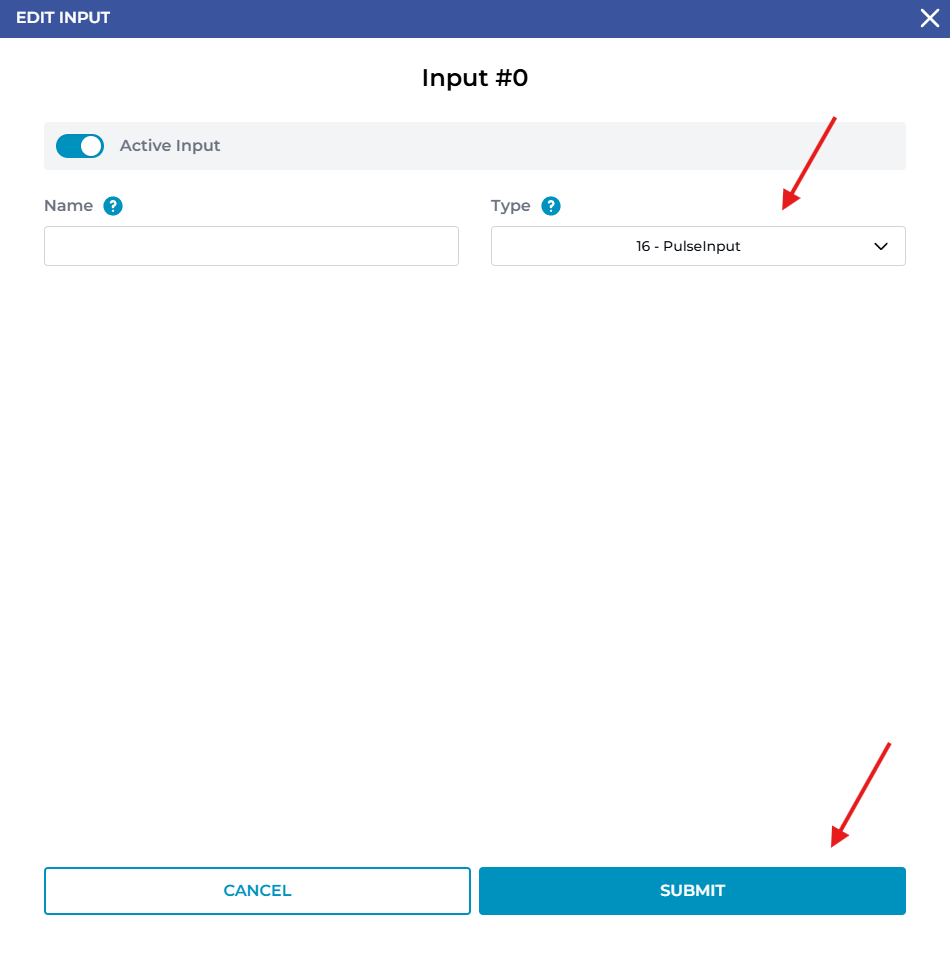Image resolution: width=950 pixels, height=953 pixels.
Task: Focus the Name text field
Action: pos(251,246)
